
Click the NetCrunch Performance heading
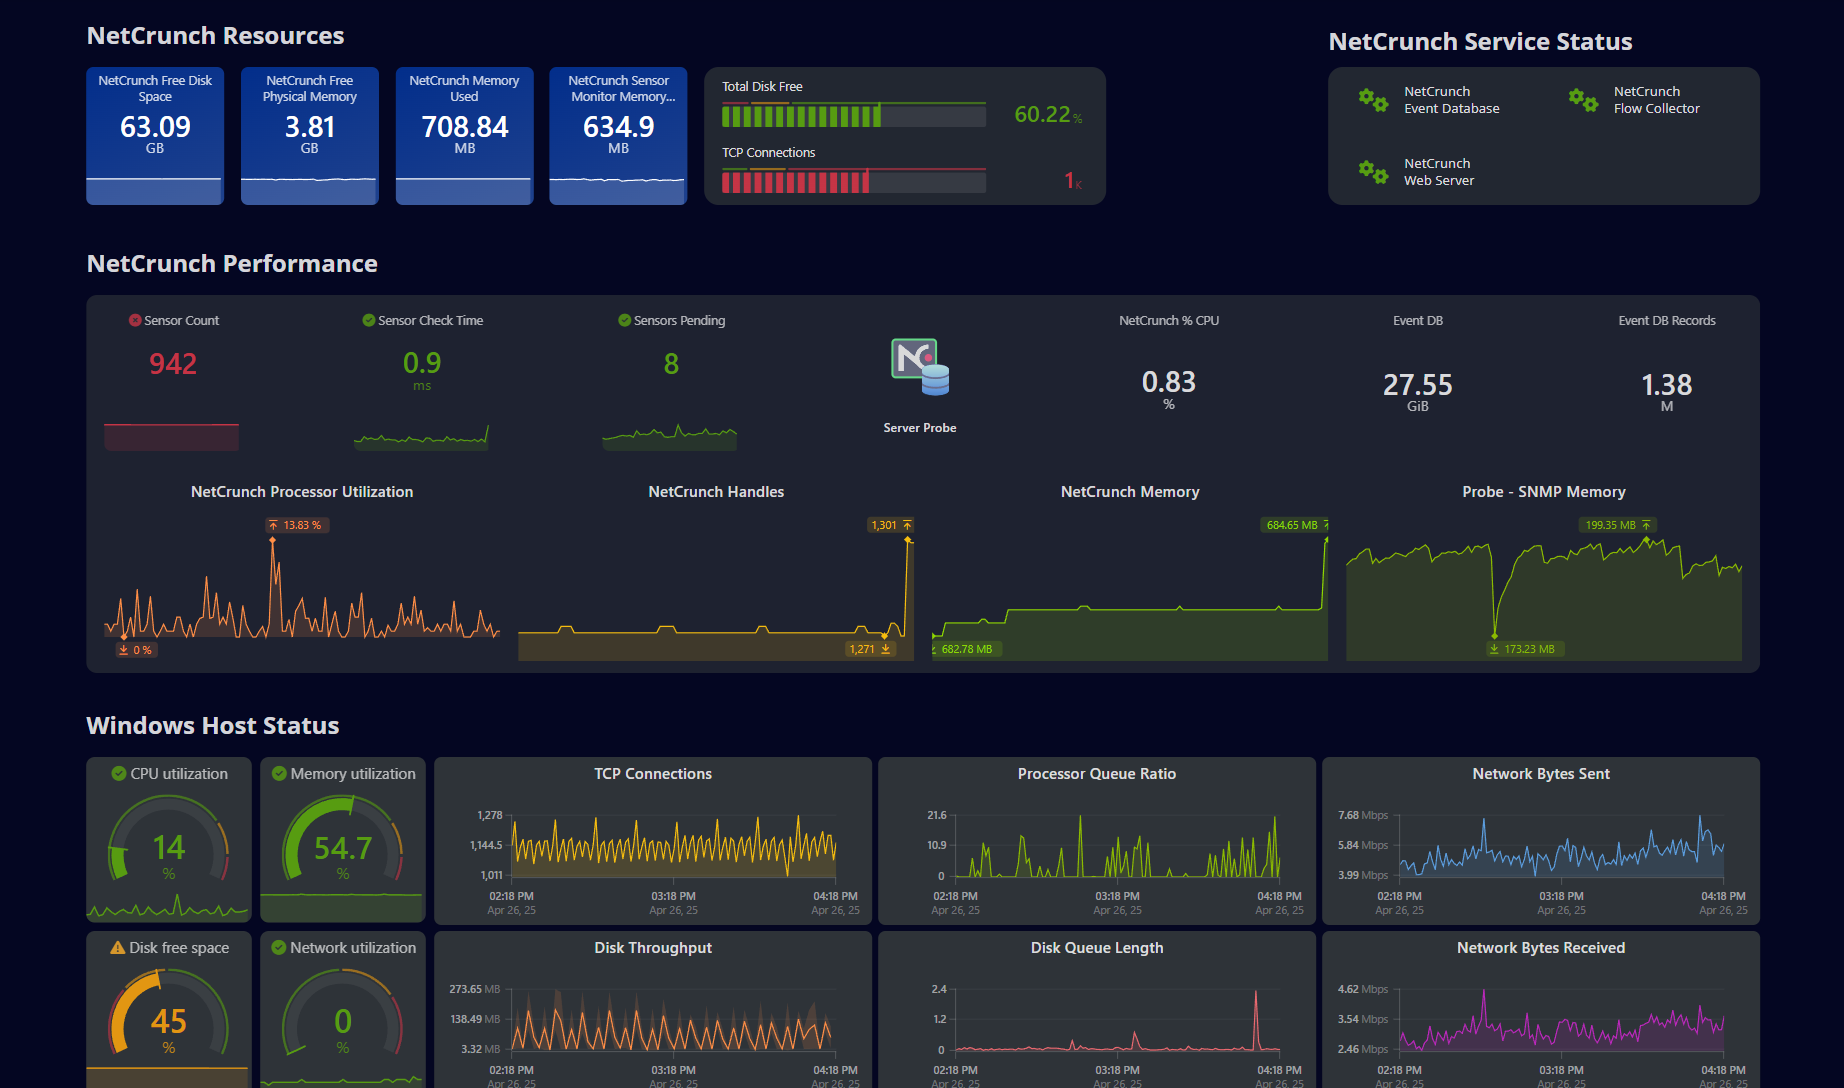tap(232, 264)
